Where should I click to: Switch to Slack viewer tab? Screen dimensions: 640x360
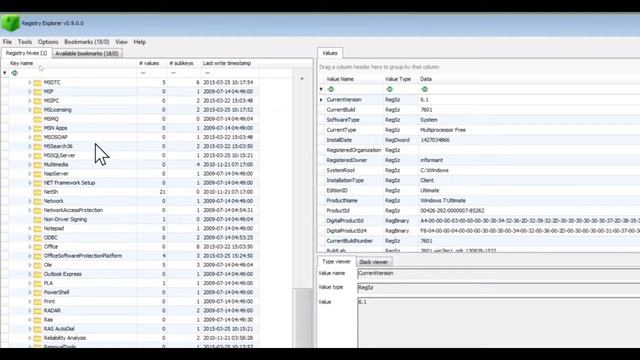[x=373, y=262]
